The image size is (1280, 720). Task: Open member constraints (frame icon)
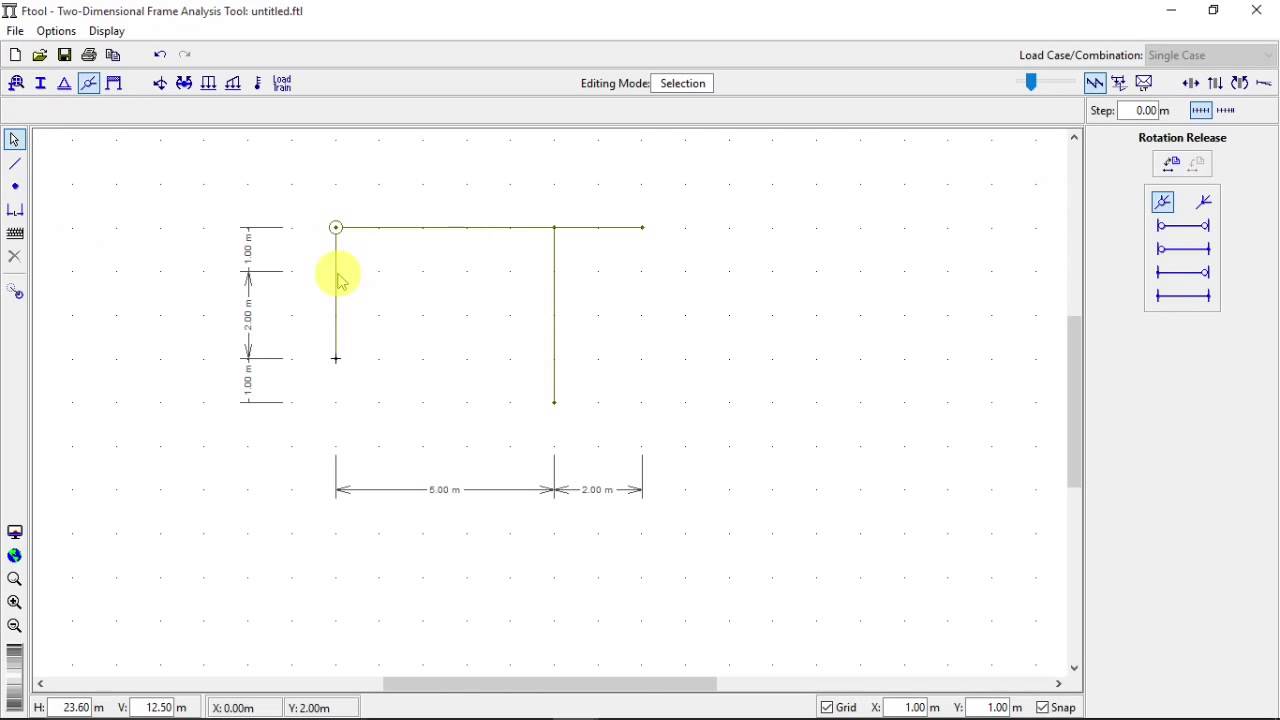(113, 83)
